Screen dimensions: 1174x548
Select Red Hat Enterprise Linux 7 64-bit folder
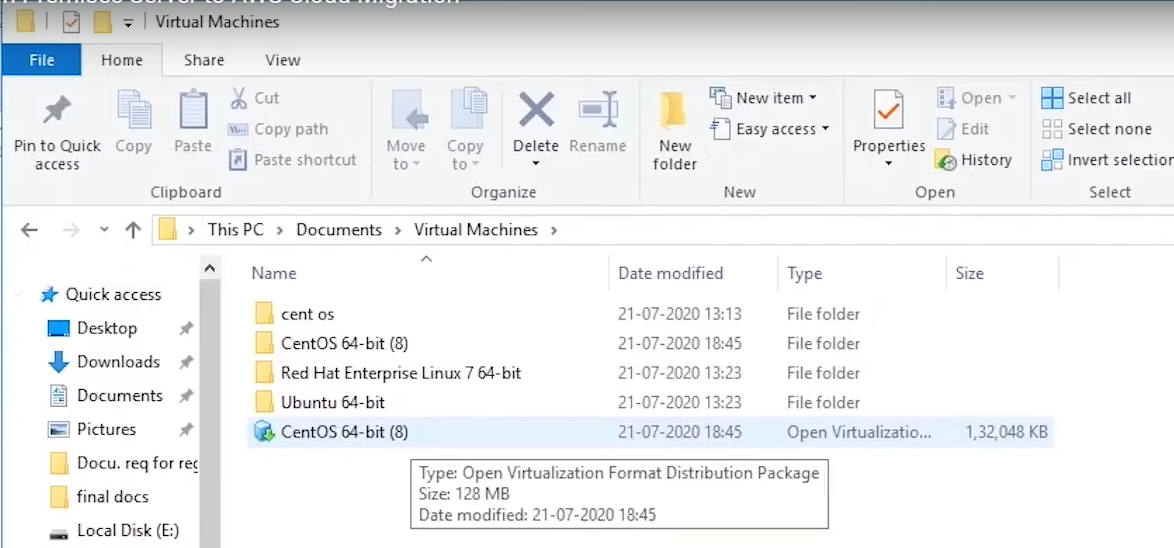point(388,373)
